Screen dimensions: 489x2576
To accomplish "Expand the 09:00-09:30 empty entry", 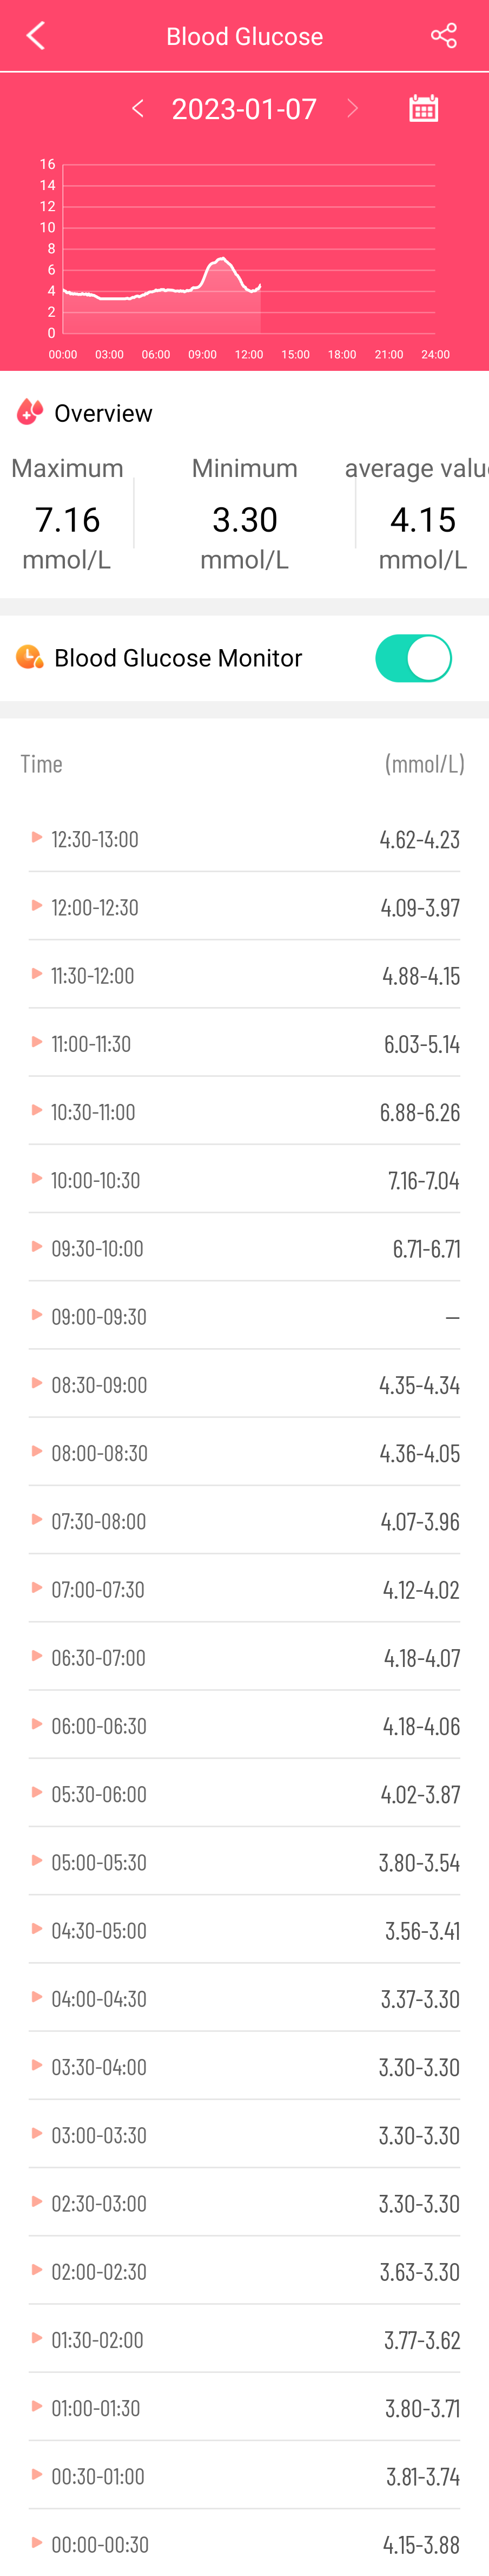I will point(244,1316).
